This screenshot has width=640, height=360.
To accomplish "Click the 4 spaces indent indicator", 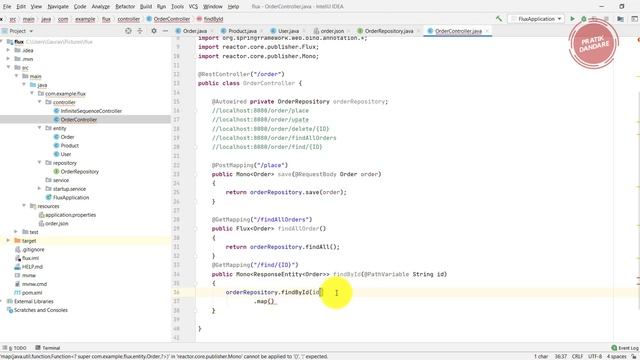I will coord(616,356).
